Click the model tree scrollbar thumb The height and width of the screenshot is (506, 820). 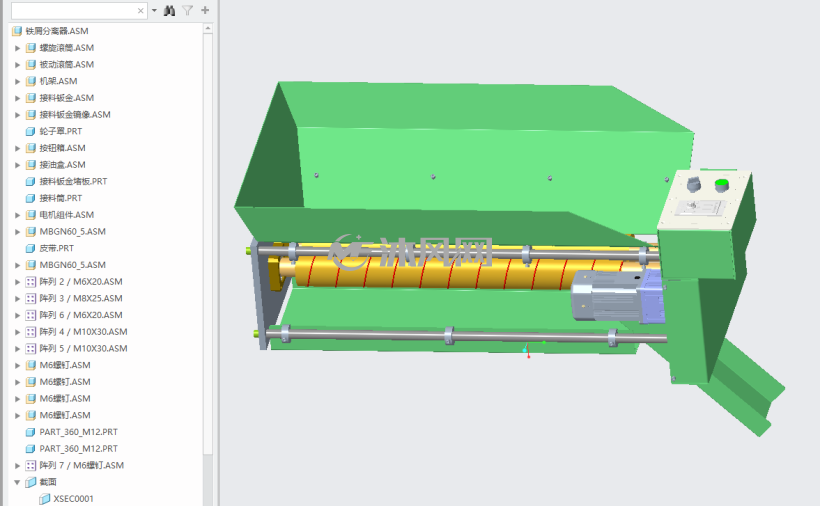tap(208, 243)
